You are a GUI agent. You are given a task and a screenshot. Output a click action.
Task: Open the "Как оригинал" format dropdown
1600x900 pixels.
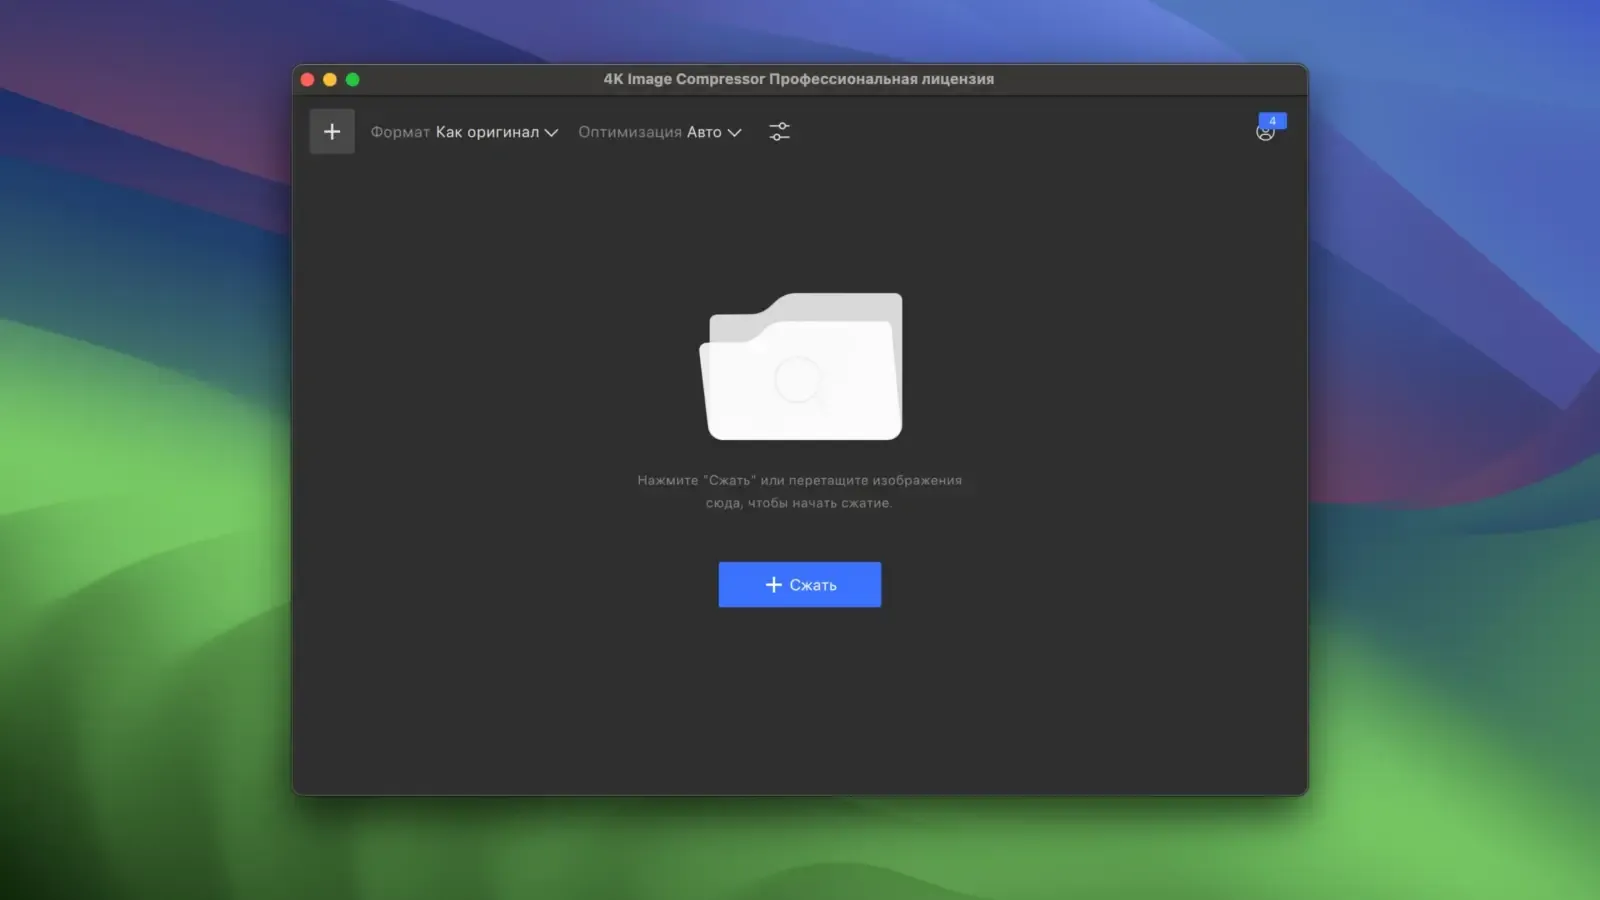pos(487,132)
